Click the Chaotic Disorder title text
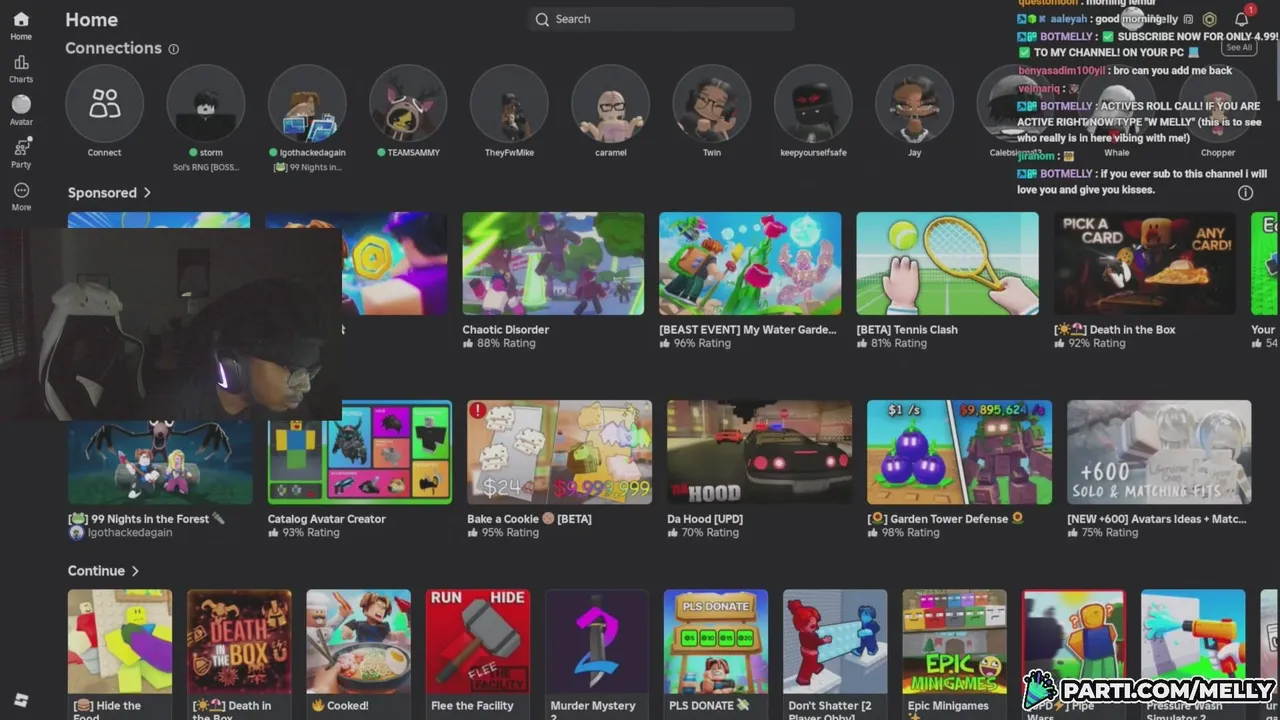This screenshot has height=720, width=1280. click(x=506, y=329)
